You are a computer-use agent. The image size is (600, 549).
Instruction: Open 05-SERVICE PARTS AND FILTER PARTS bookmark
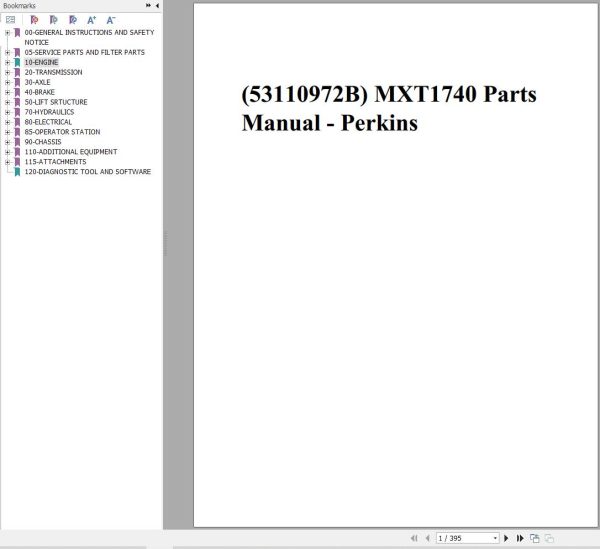[x=85, y=52]
